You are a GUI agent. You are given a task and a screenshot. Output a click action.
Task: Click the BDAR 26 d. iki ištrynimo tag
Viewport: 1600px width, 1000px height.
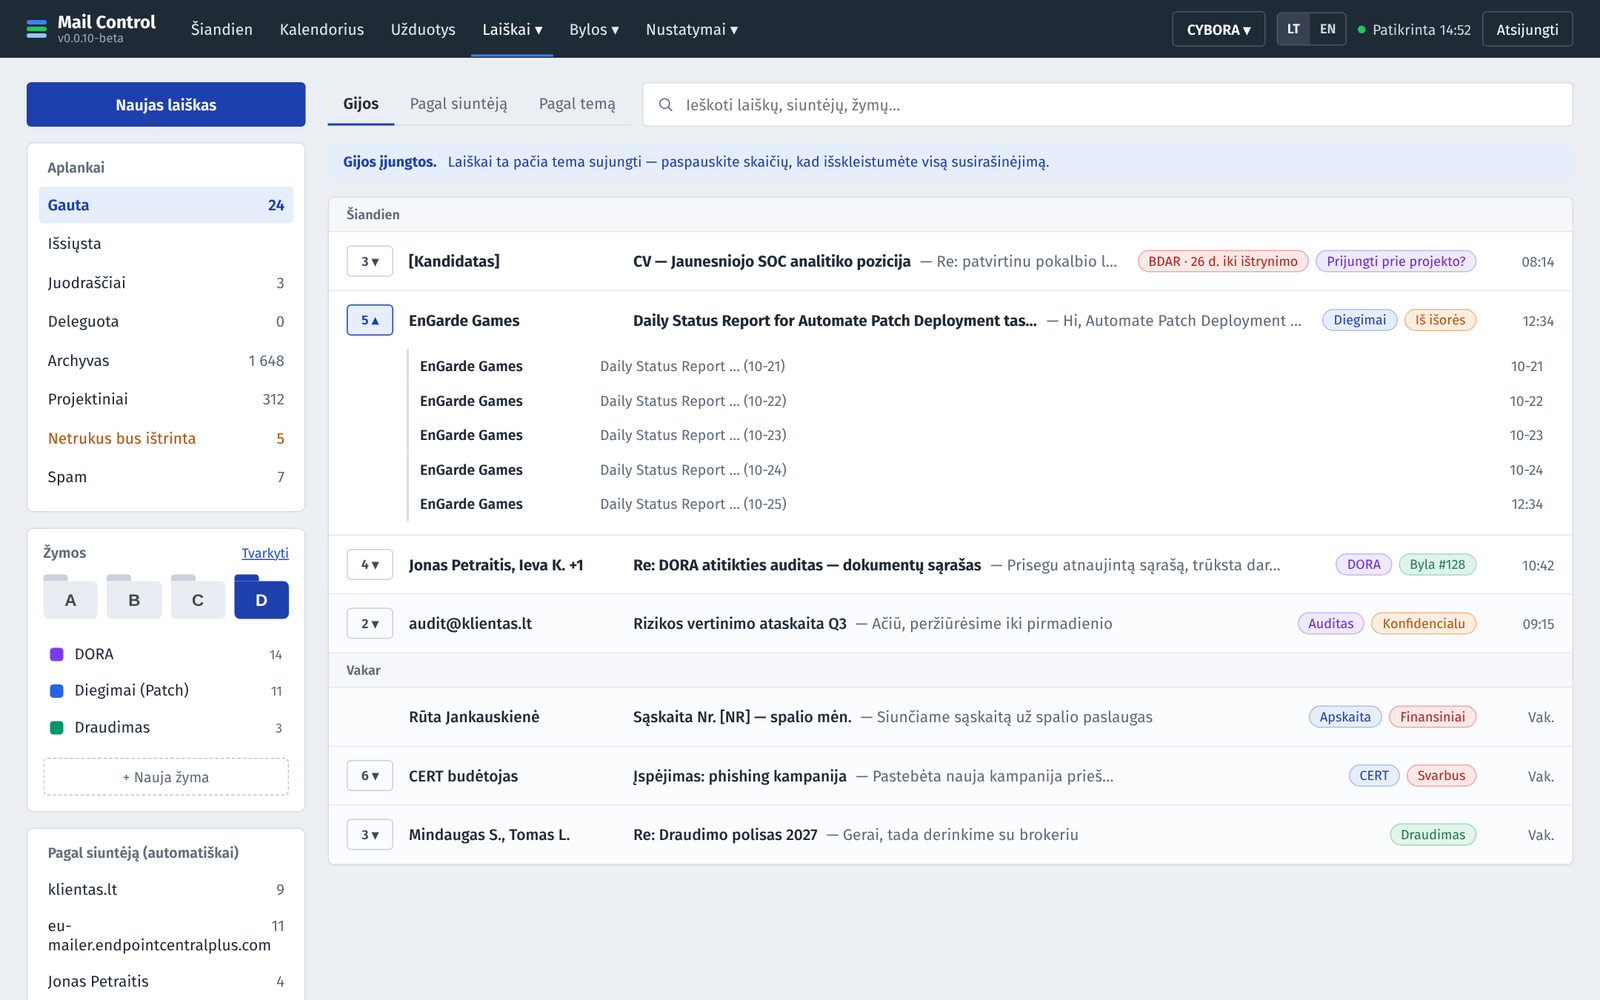point(1223,261)
